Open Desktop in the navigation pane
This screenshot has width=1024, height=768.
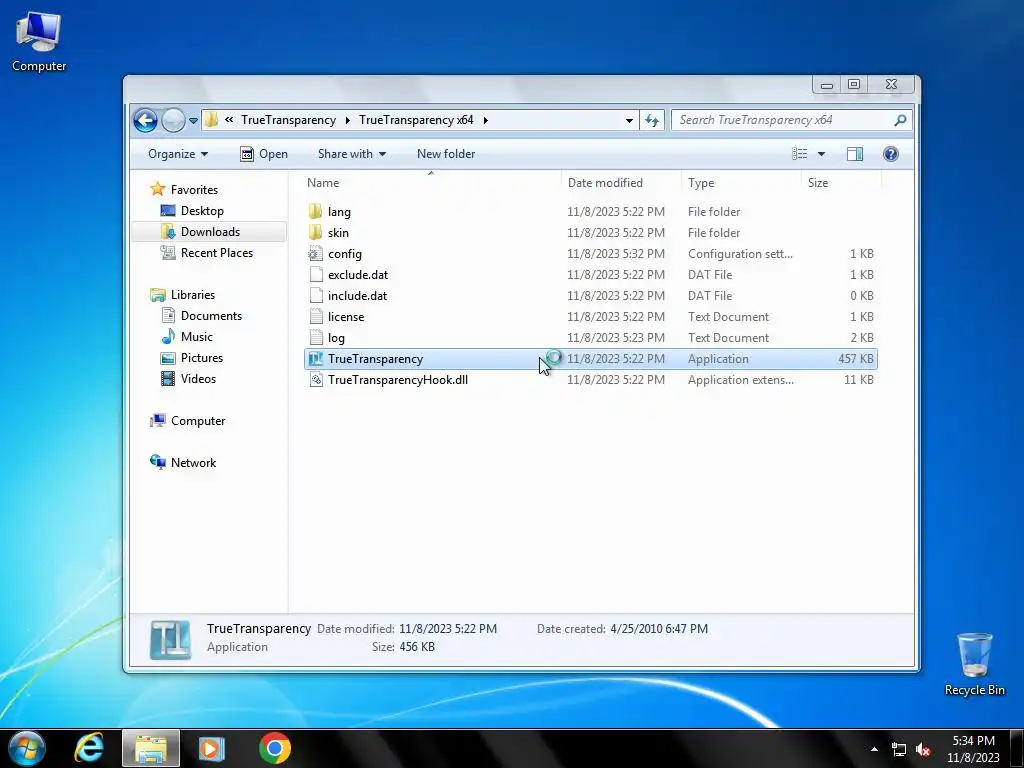pyautogui.click(x=202, y=211)
